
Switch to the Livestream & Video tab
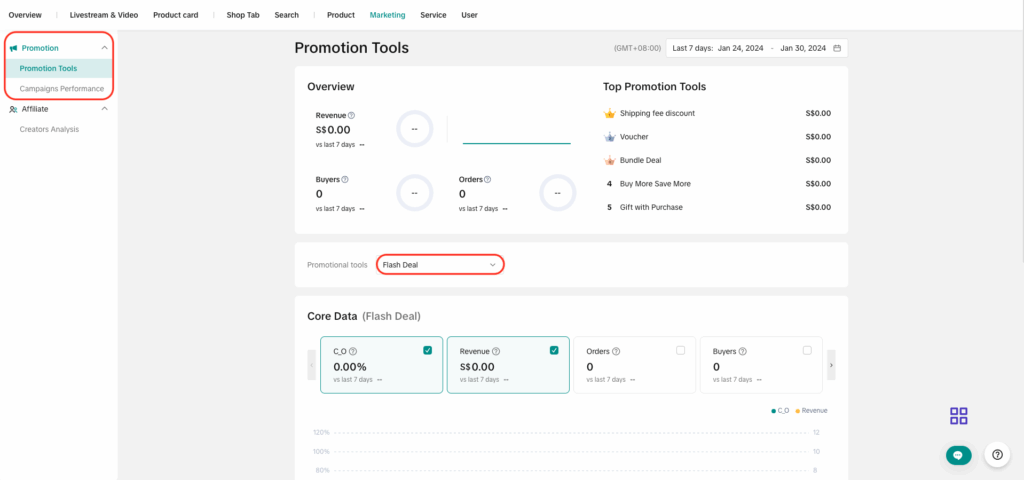pyautogui.click(x=104, y=15)
